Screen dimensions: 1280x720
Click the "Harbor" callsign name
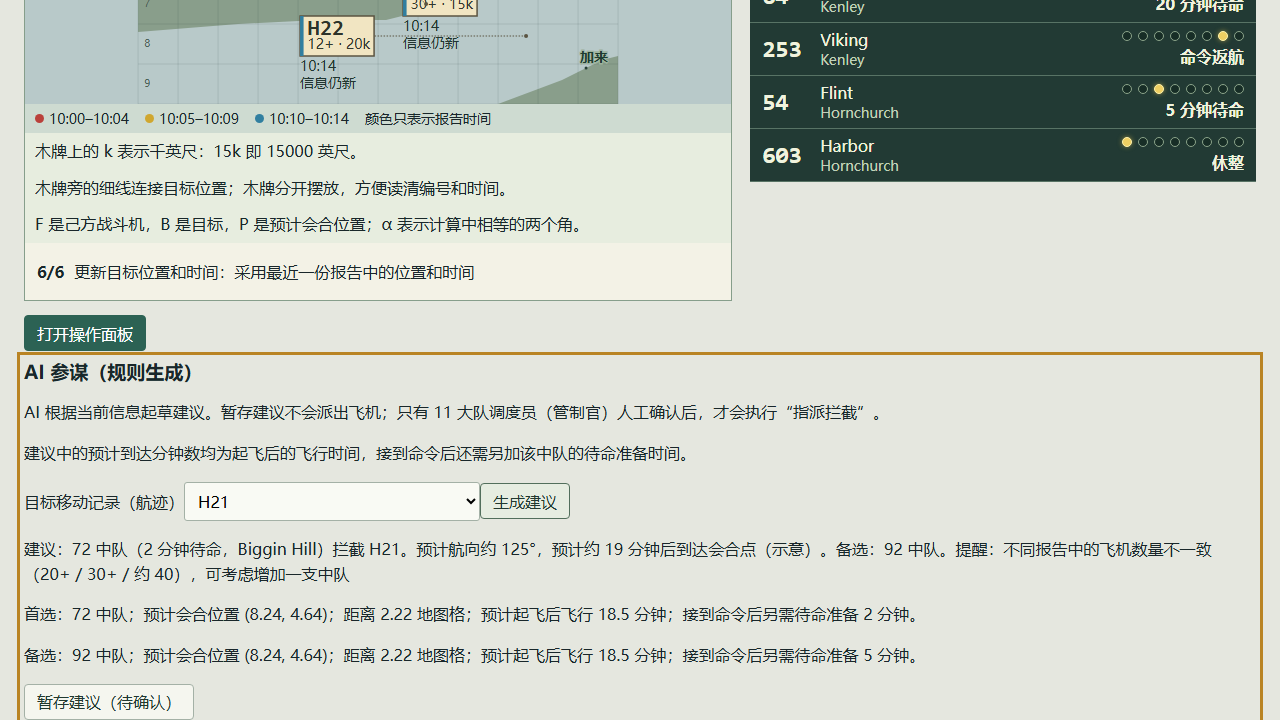[847, 146]
